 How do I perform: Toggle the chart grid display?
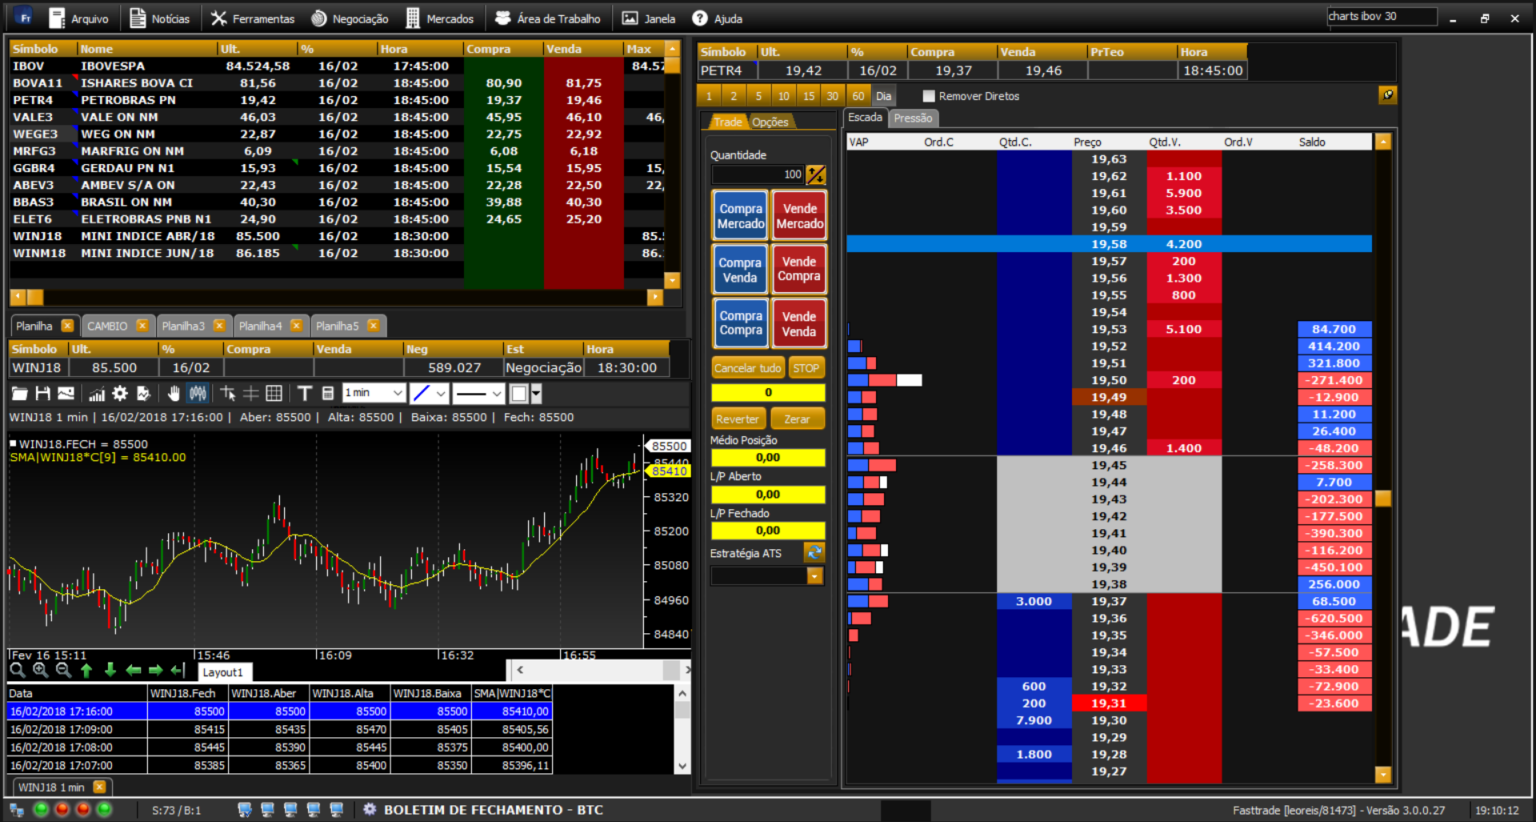[274, 394]
